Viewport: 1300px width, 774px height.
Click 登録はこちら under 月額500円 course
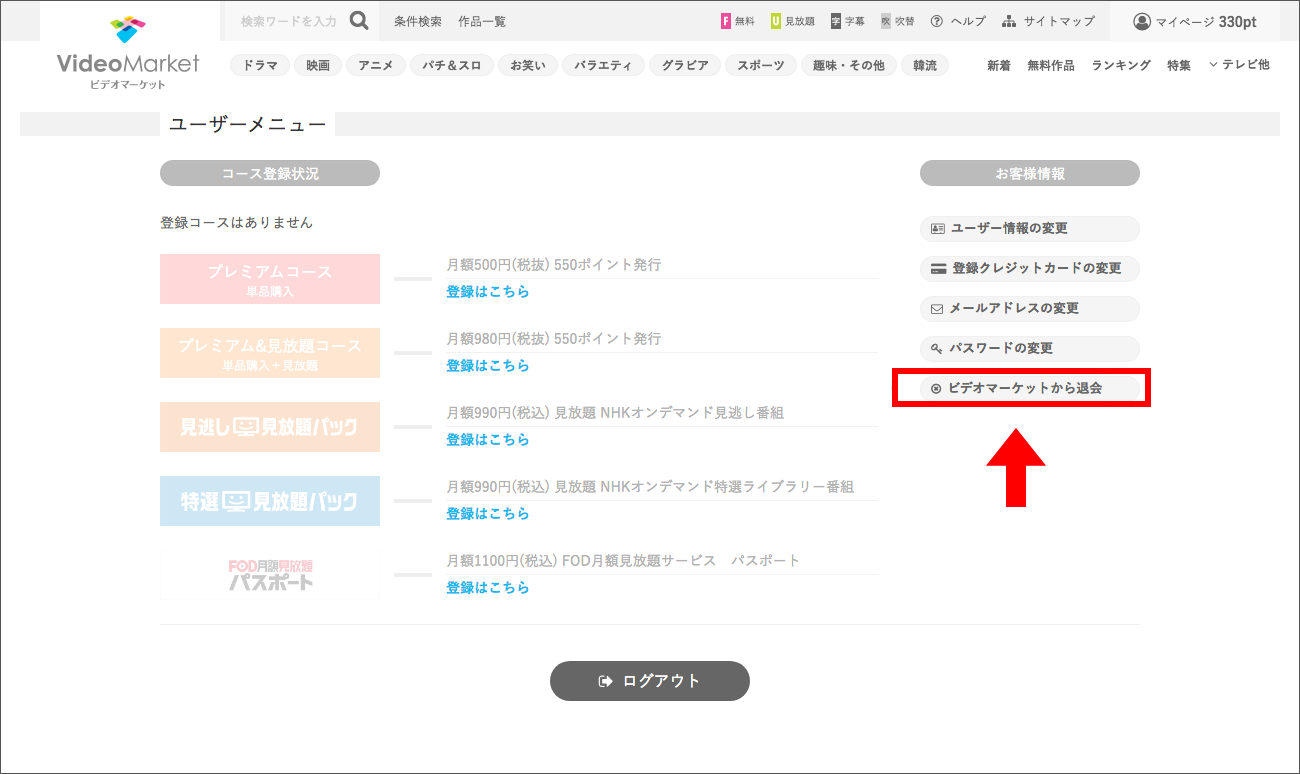[x=488, y=292]
